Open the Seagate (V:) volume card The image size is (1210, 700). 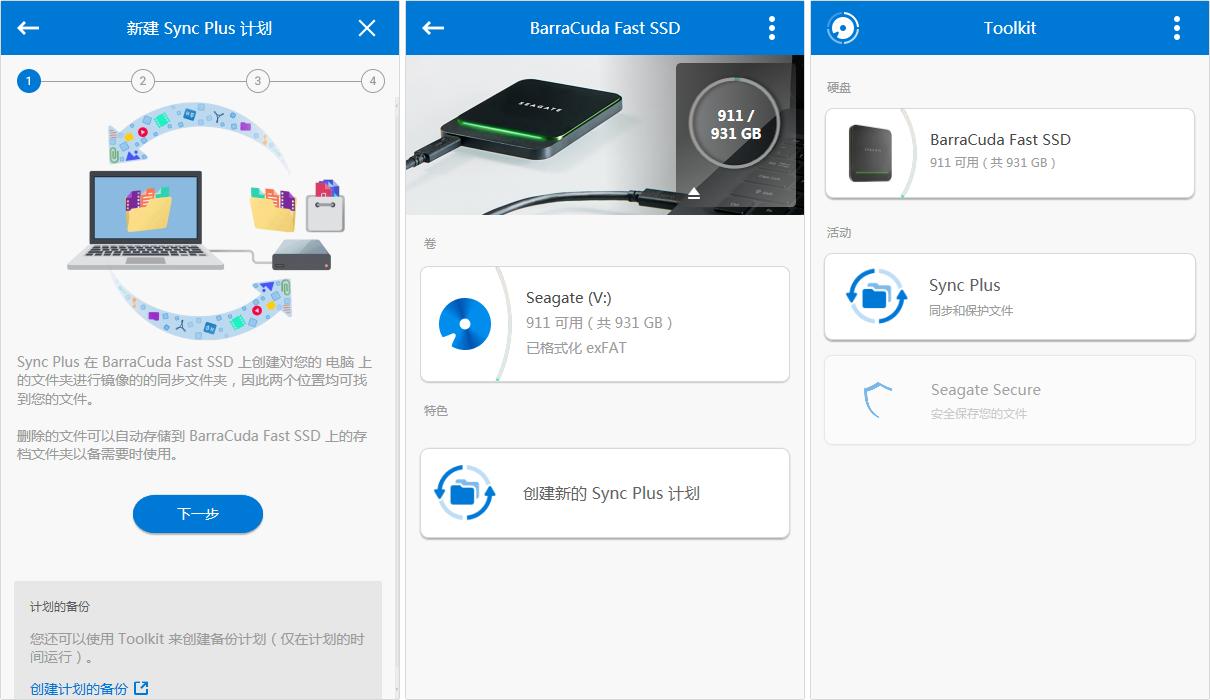click(x=604, y=323)
